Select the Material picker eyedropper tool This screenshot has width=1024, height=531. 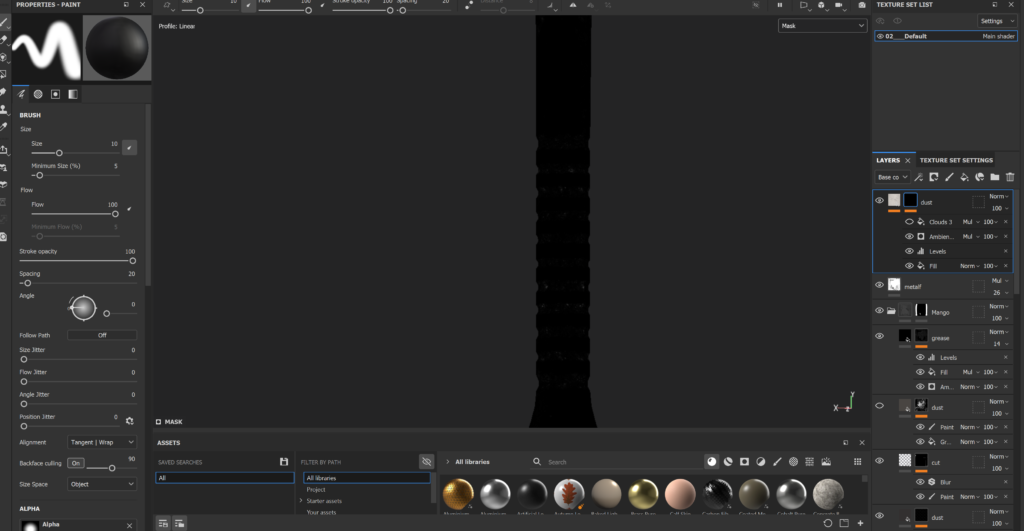(4, 127)
